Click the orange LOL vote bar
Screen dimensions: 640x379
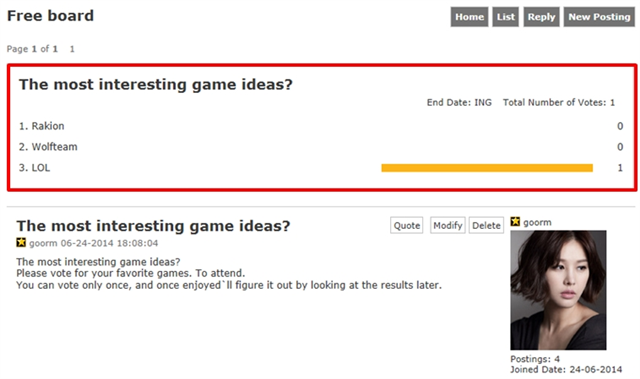[x=487, y=168]
